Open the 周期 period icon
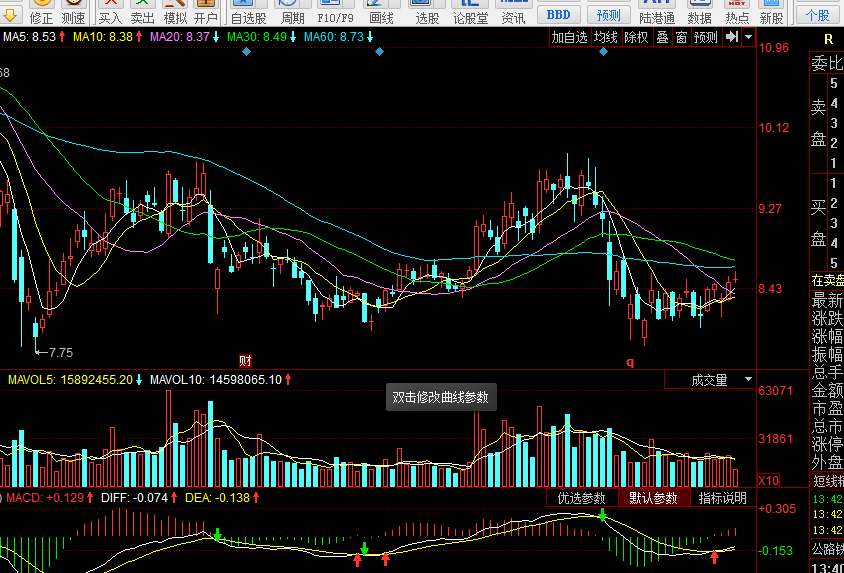 [x=293, y=12]
